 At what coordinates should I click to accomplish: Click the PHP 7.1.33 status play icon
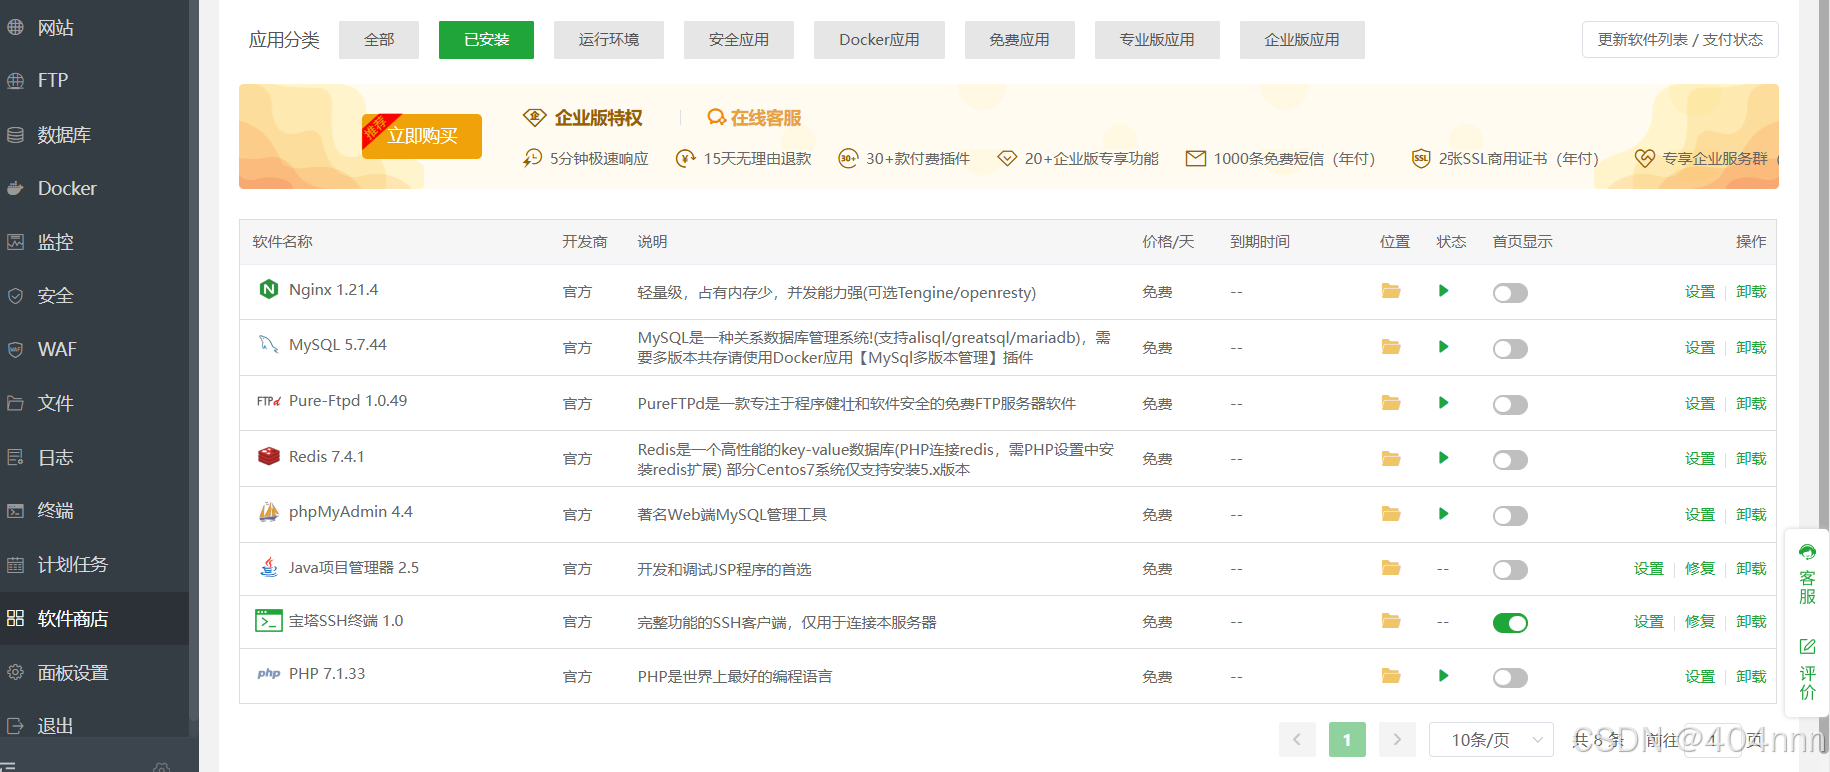click(1443, 676)
